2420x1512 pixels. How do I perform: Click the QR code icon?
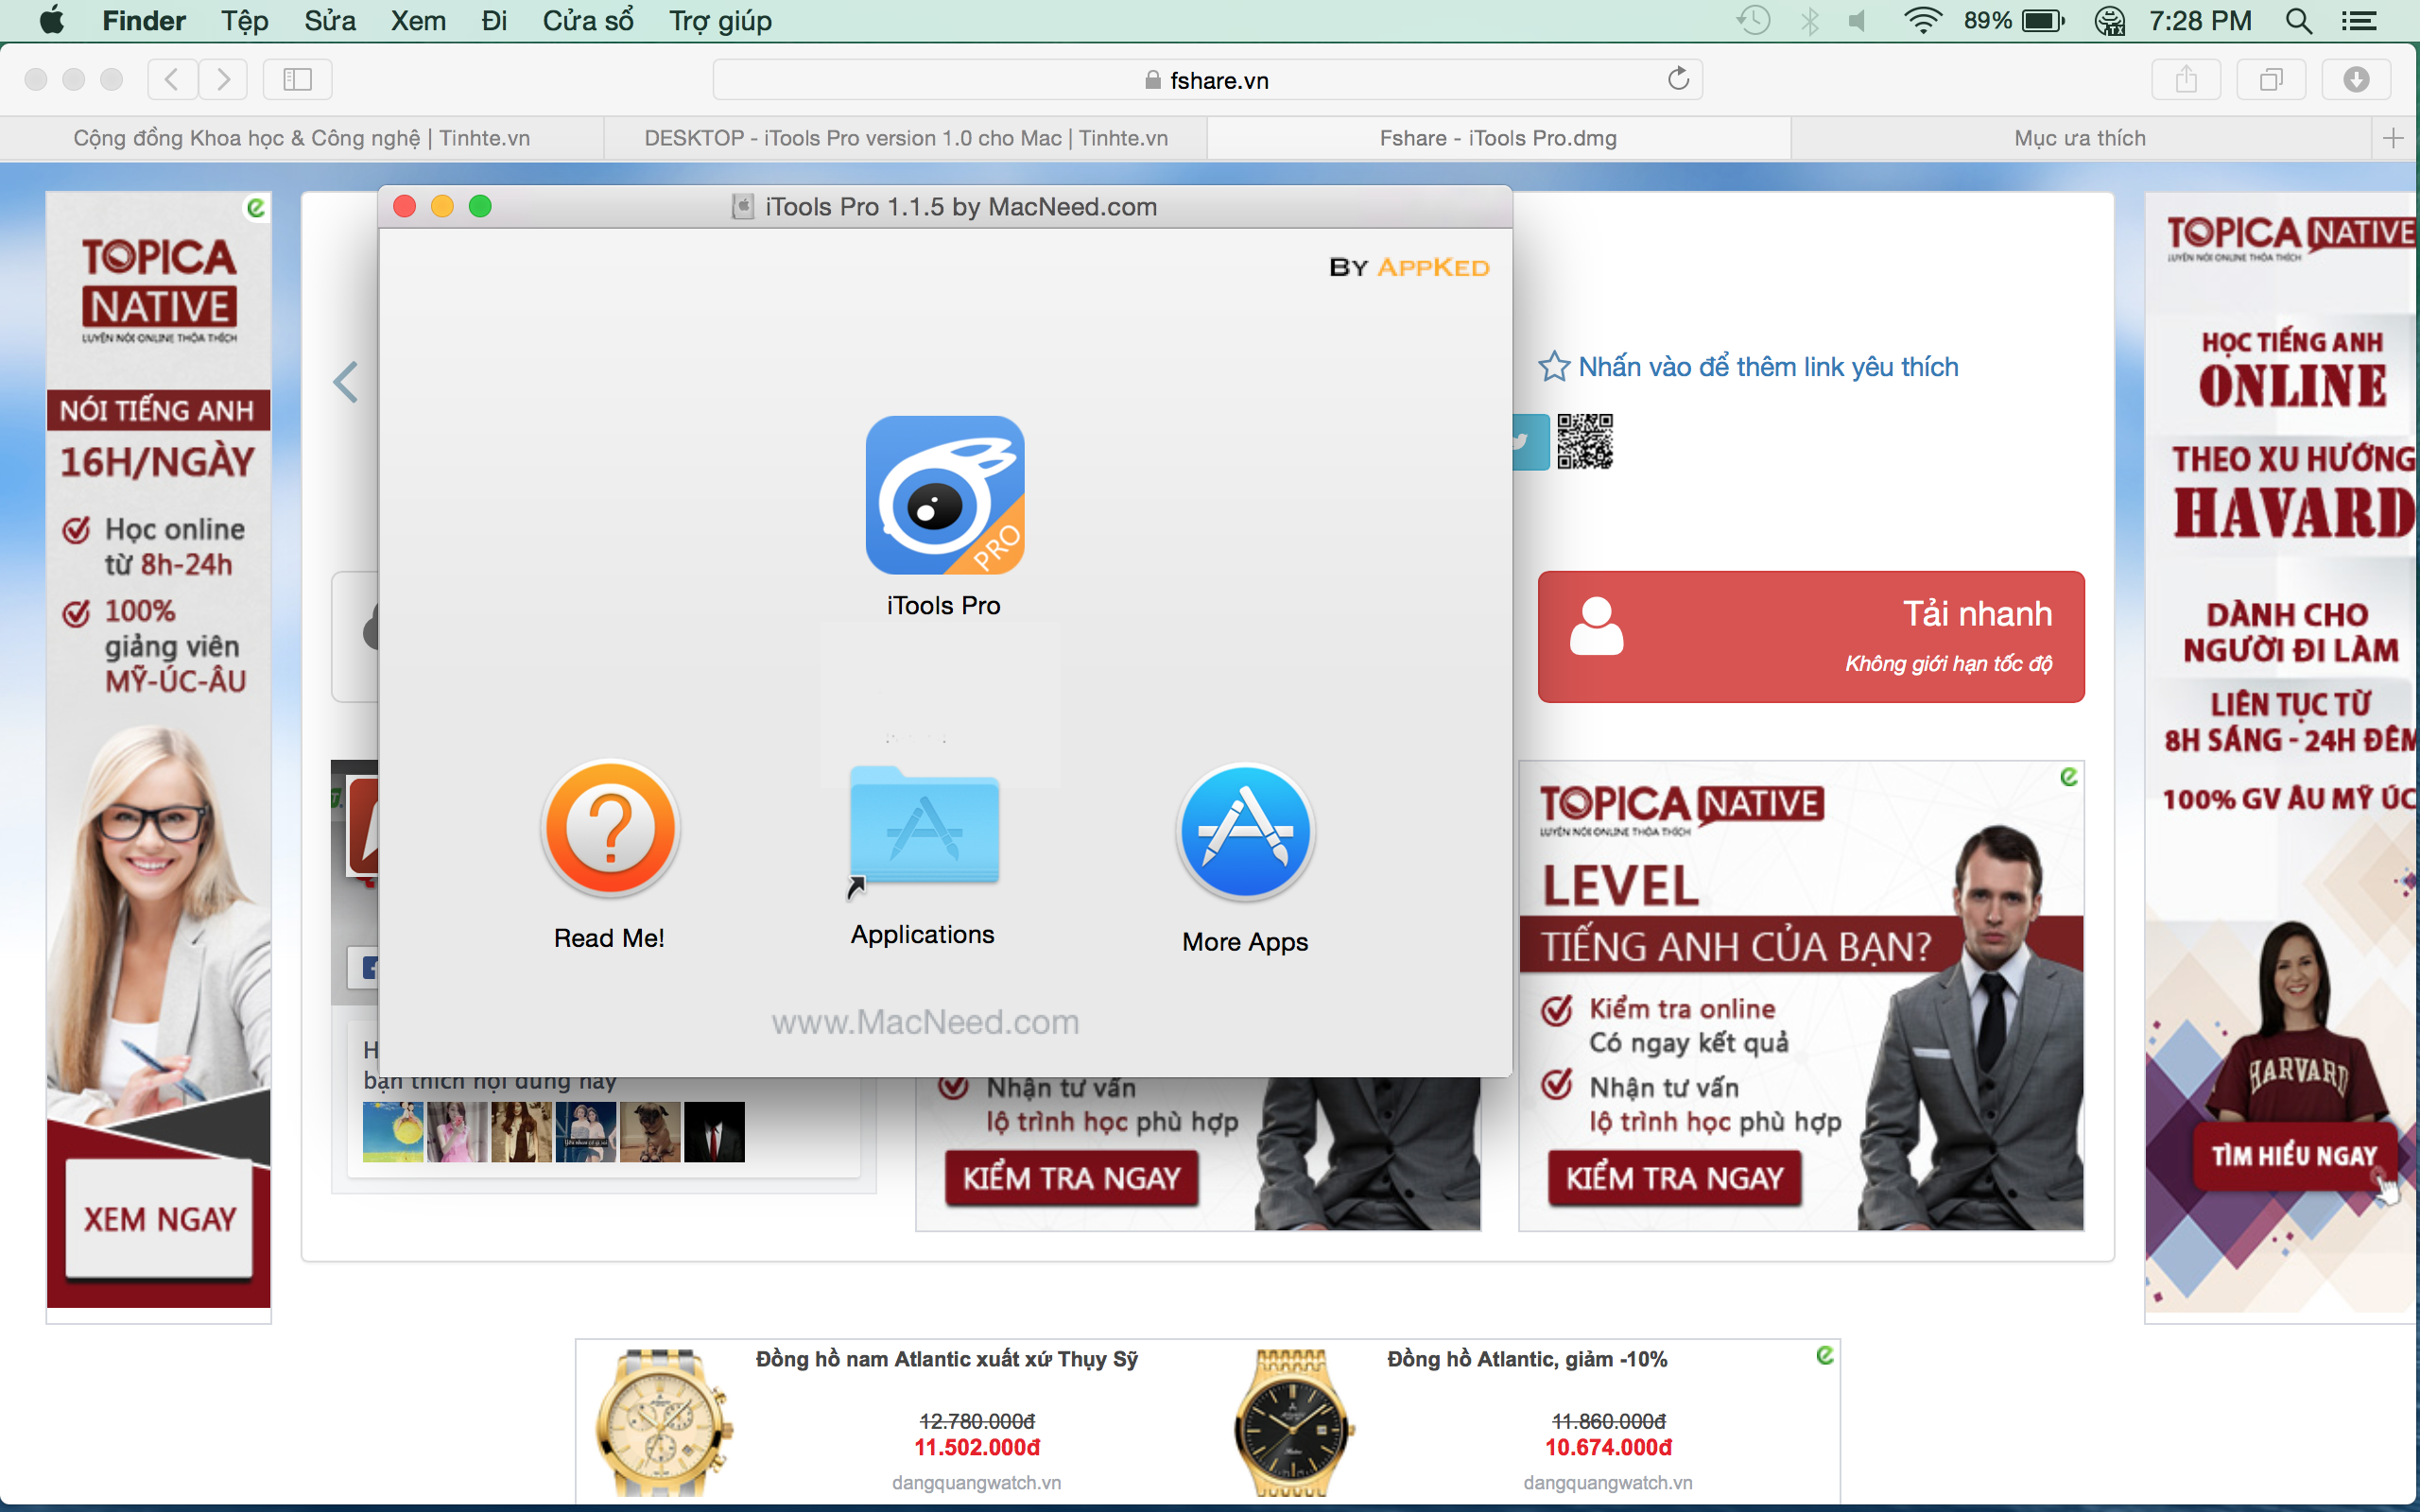tap(1585, 441)
